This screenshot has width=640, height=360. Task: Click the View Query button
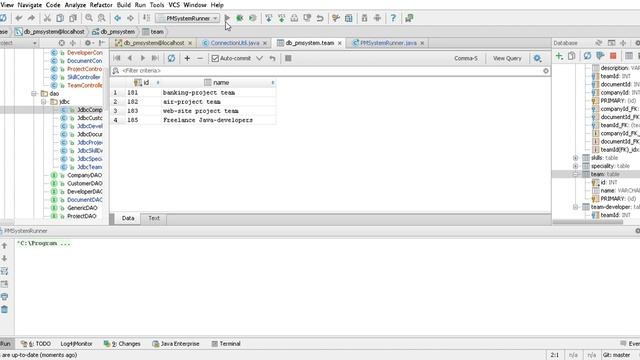point(507,58)
